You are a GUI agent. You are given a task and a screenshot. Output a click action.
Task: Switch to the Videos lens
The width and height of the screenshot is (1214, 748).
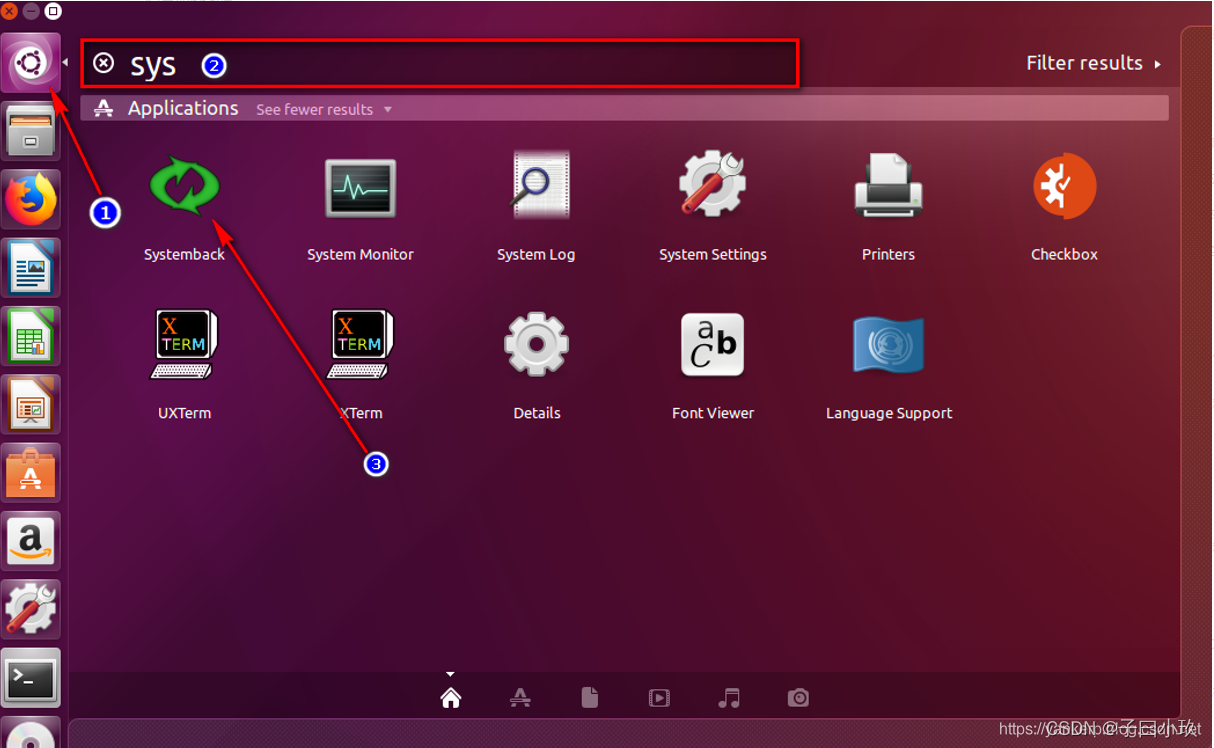(659, 698)
